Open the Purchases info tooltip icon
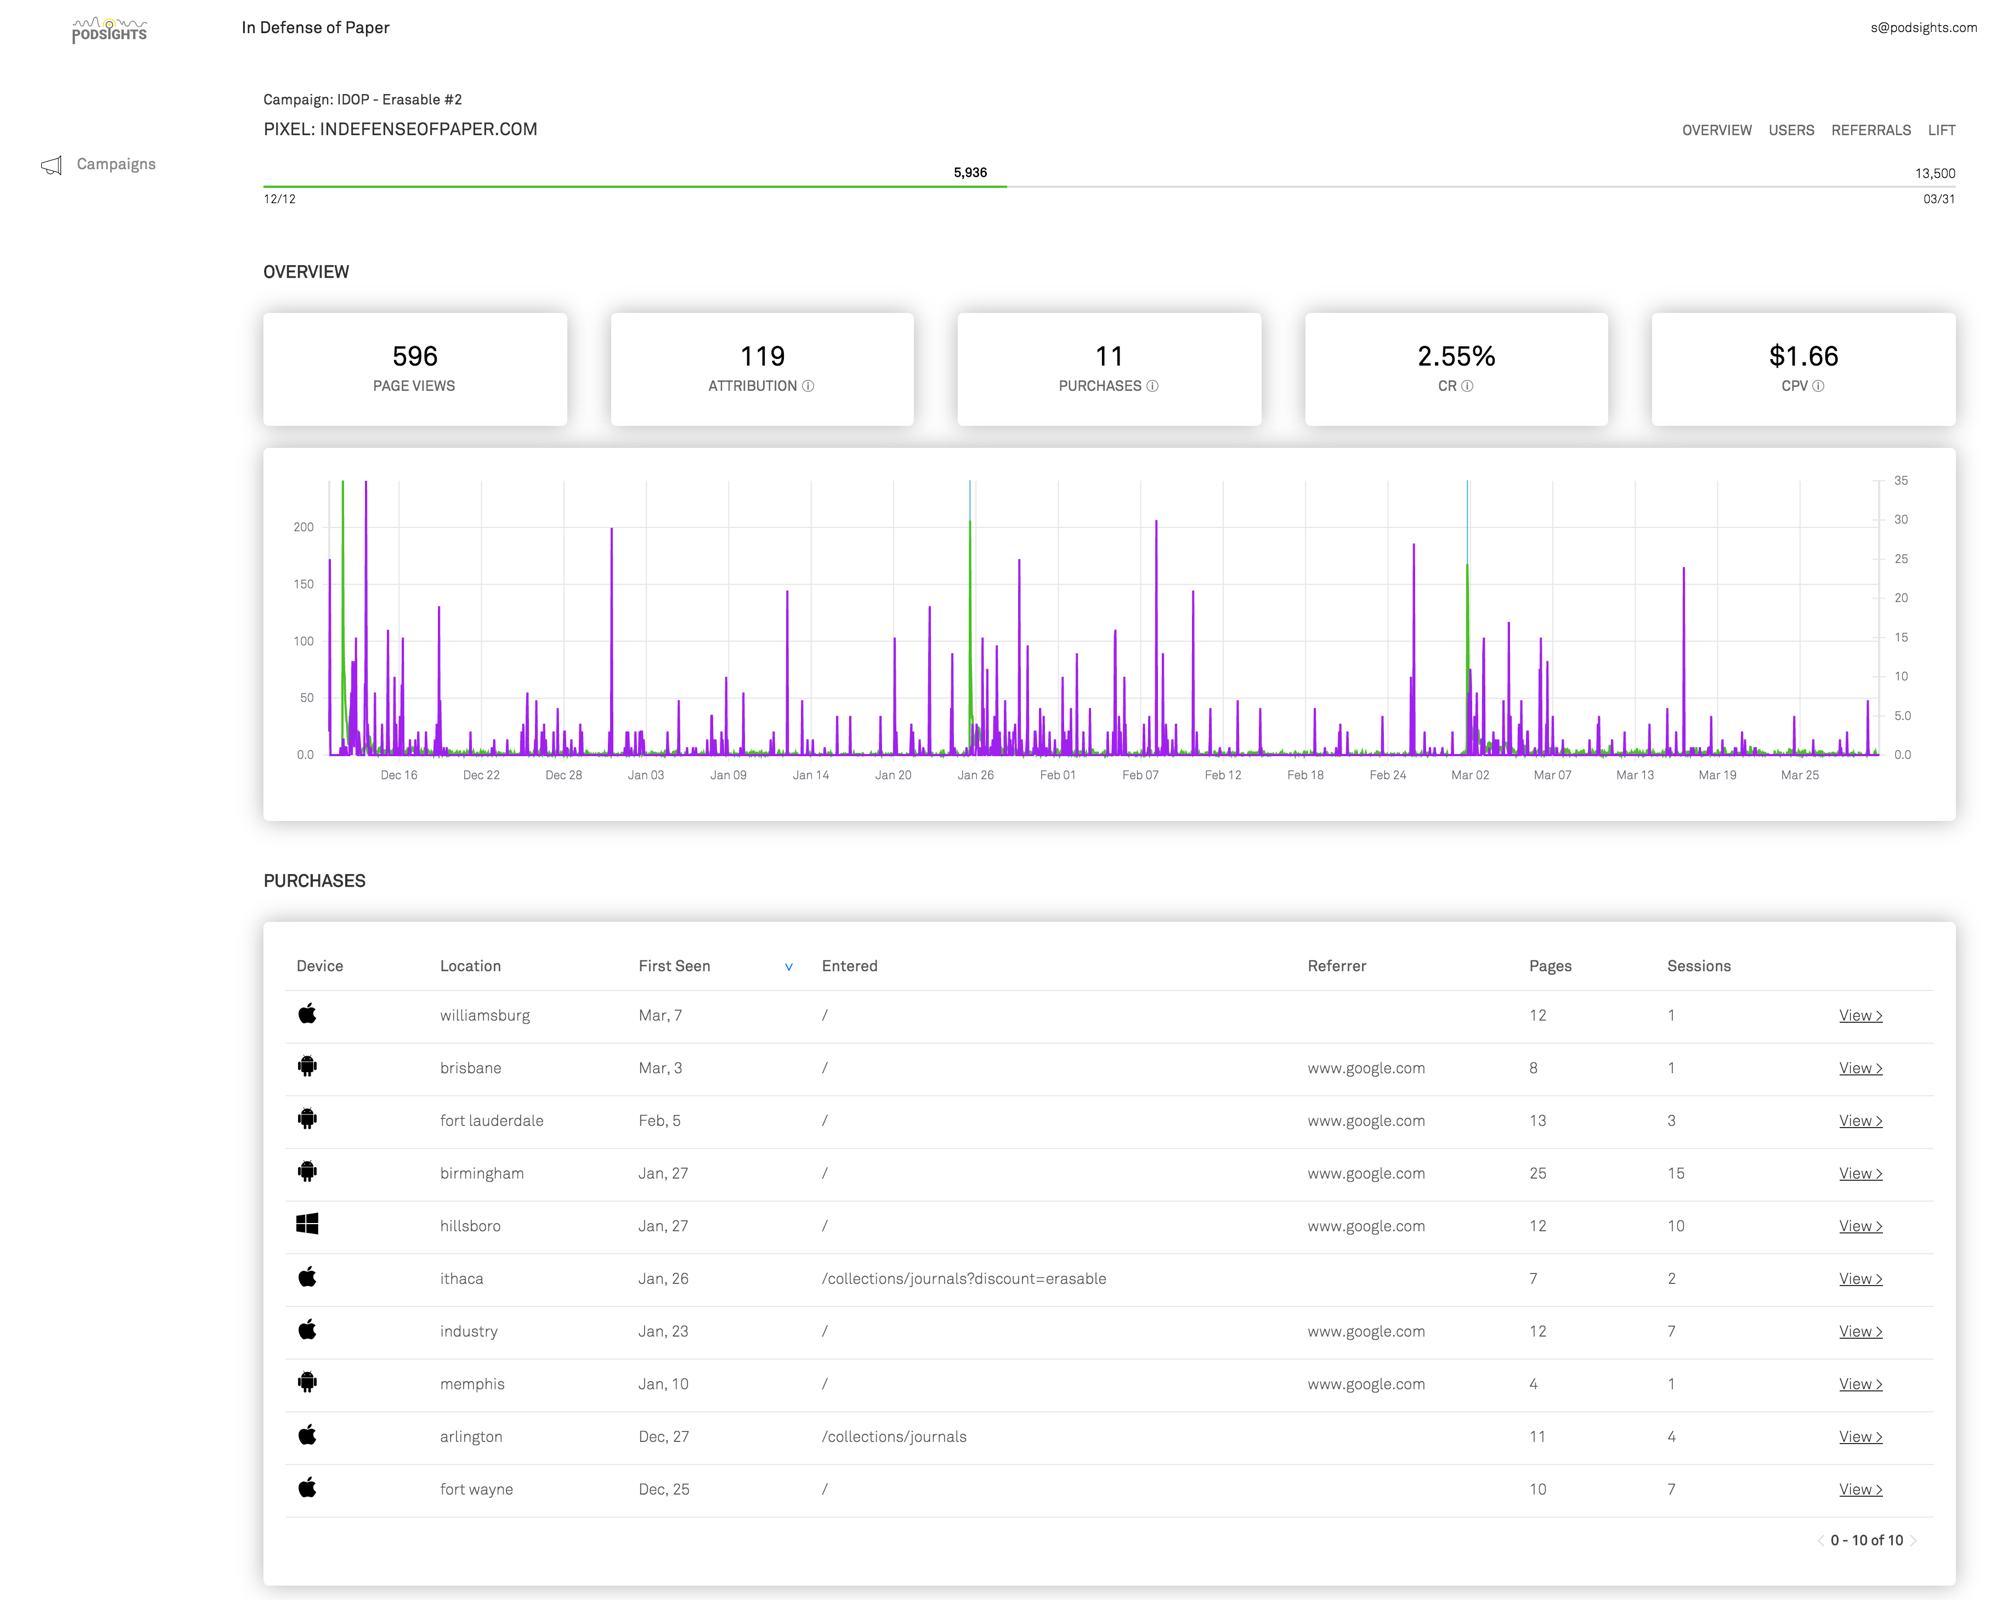This screenshot has height=1600, width=2000. click(x=1152, y=386)
